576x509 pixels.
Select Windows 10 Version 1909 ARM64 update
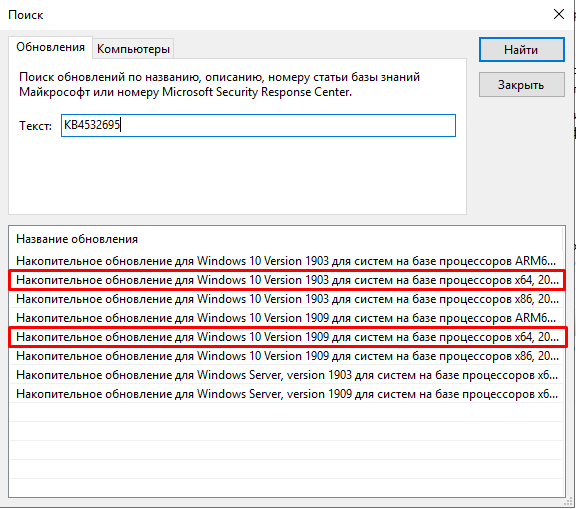coord(287,318)
